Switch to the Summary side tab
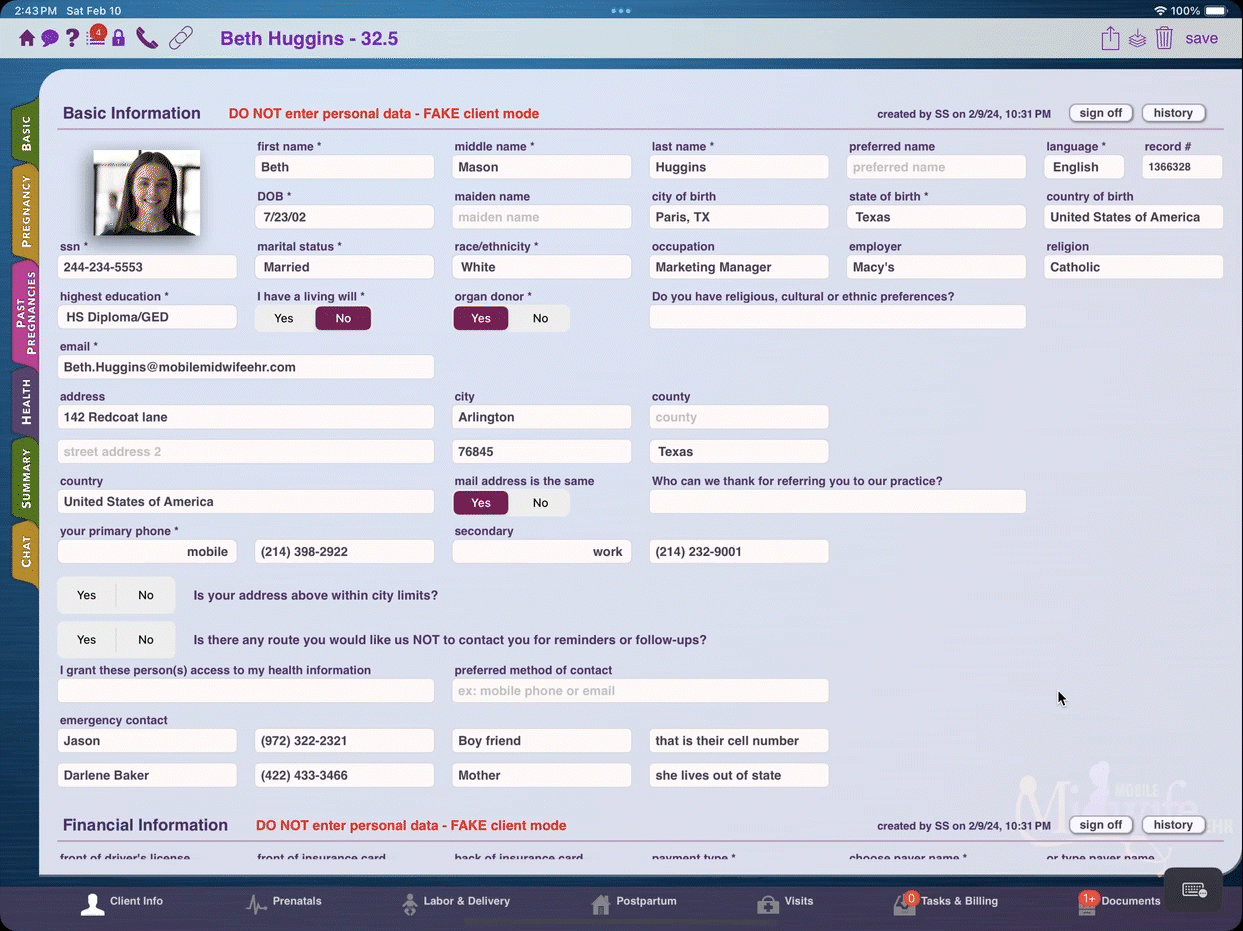 coord(26,479)
